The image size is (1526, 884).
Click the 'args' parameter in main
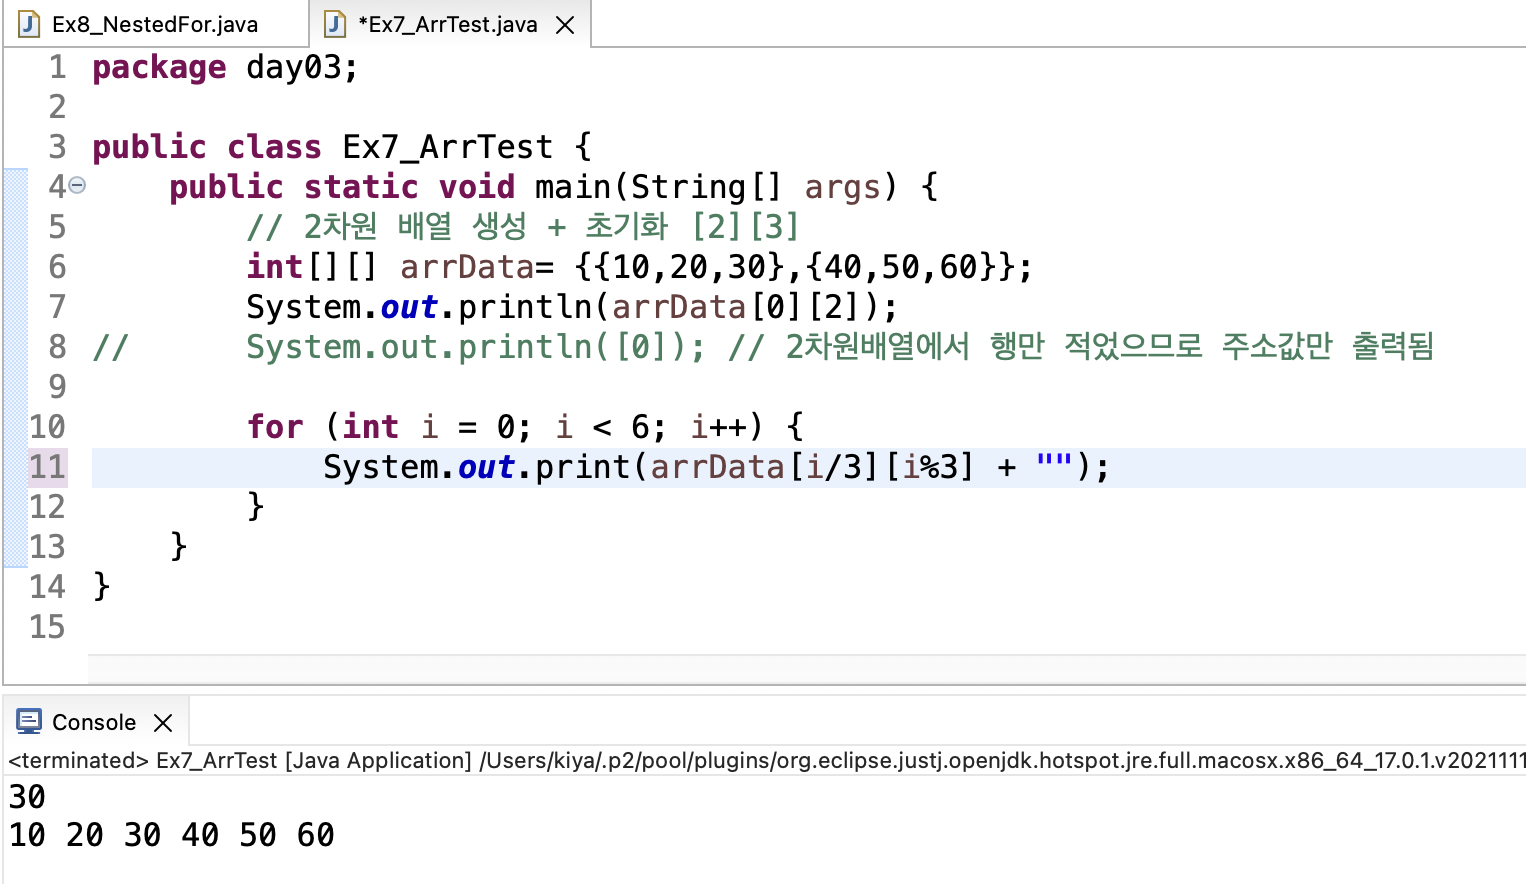[x=842, y=188]
